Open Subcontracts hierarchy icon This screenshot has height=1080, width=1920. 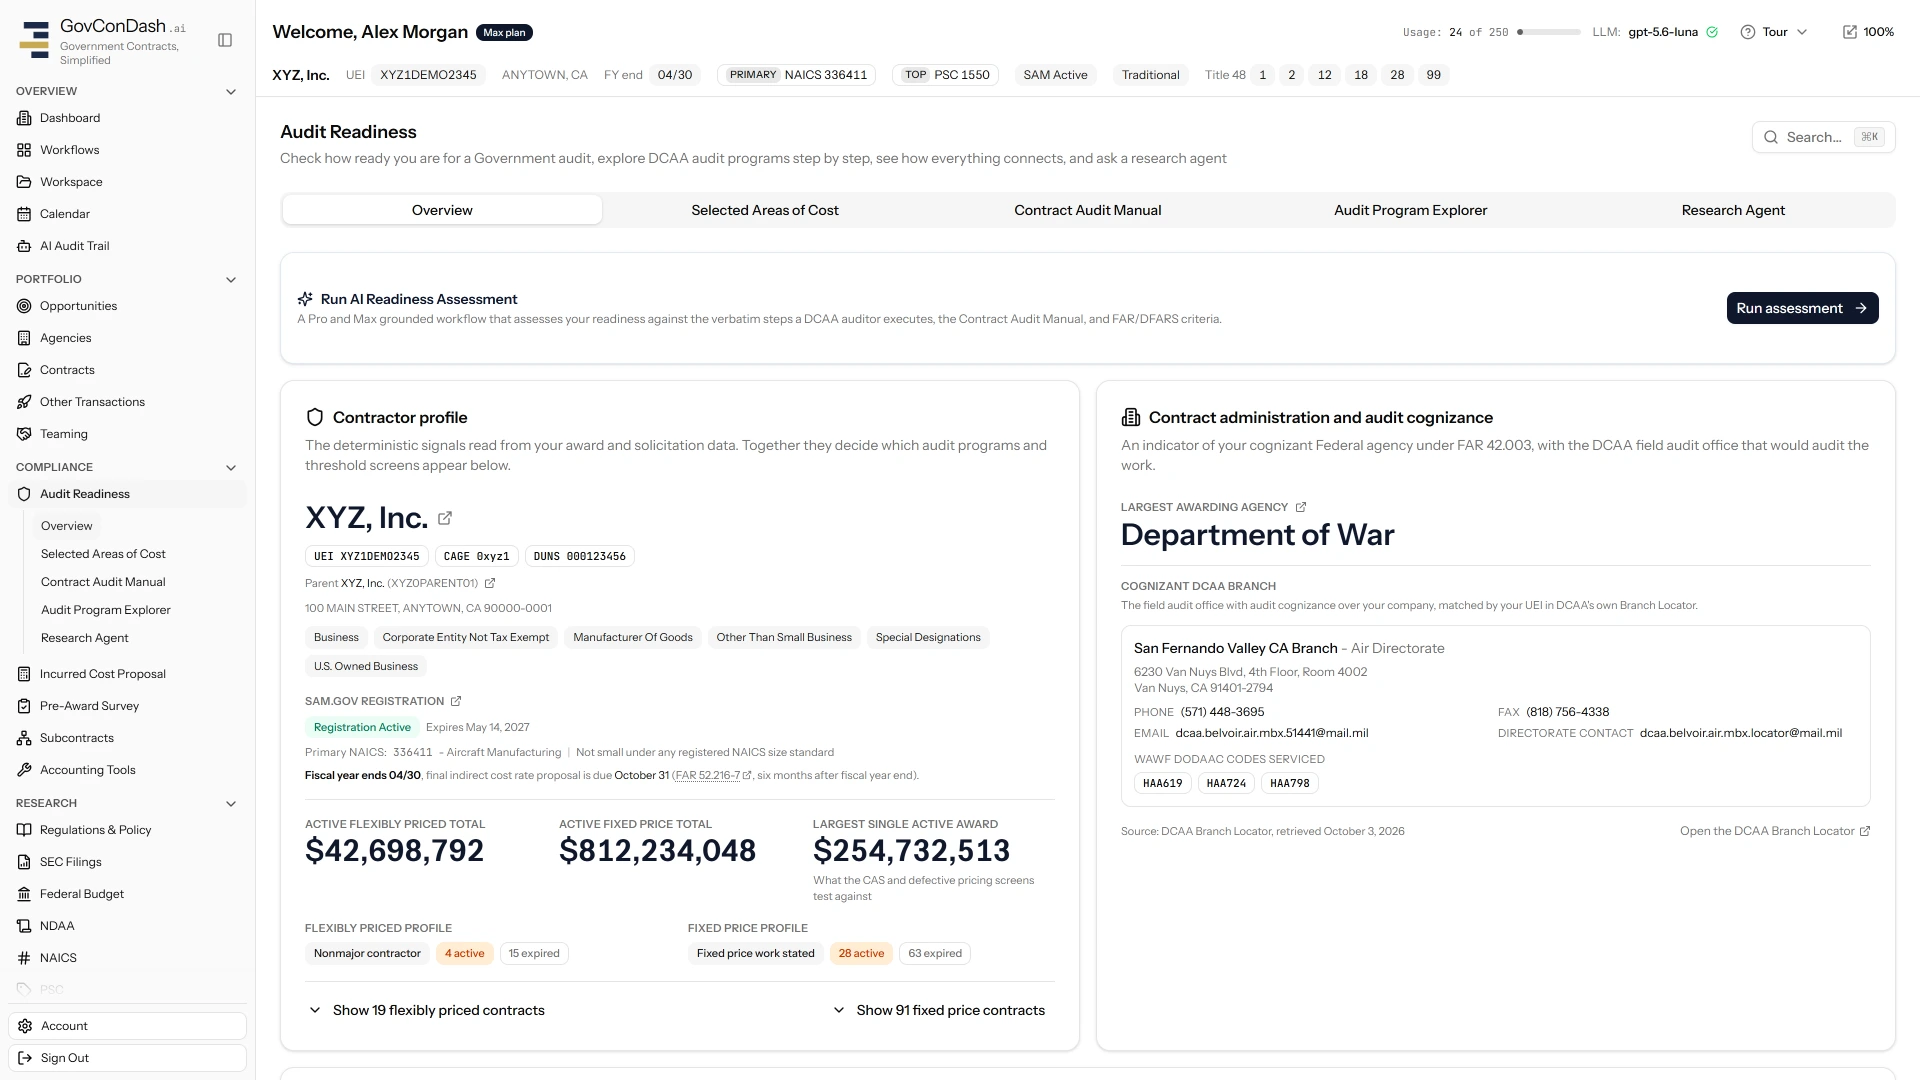click(24, 738)
